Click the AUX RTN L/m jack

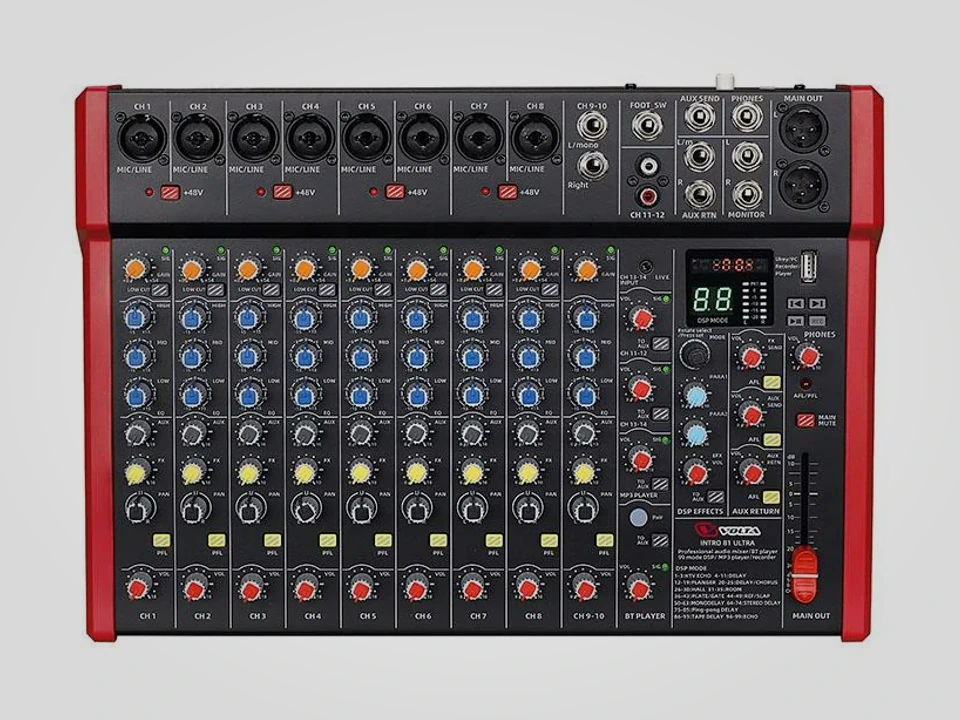700,156
